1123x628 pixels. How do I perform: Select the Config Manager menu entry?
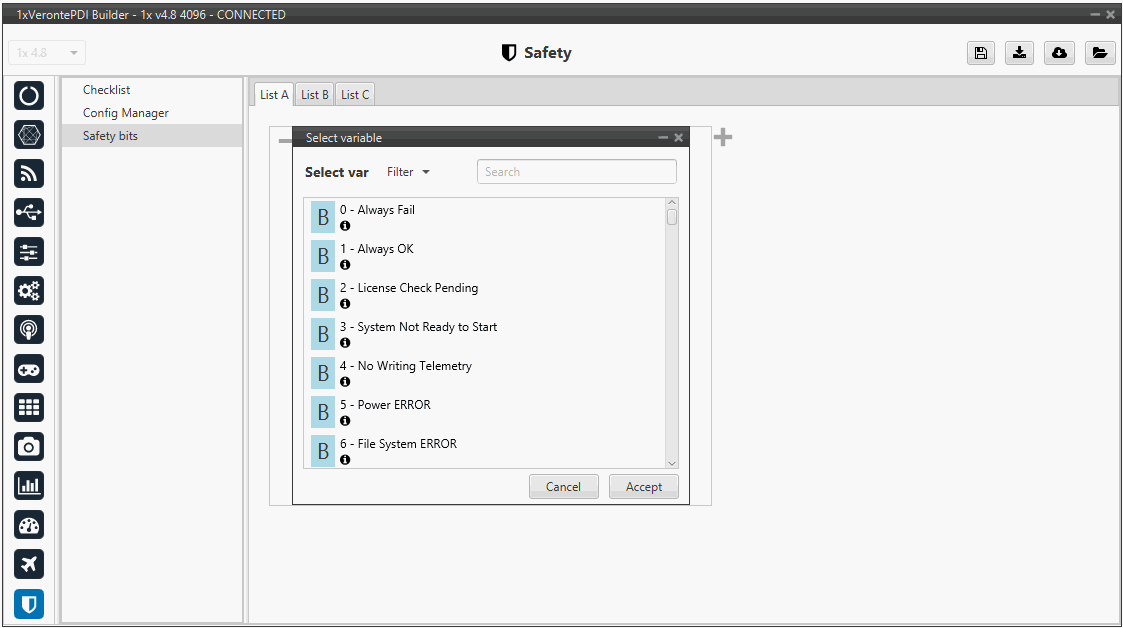(126, 113)
